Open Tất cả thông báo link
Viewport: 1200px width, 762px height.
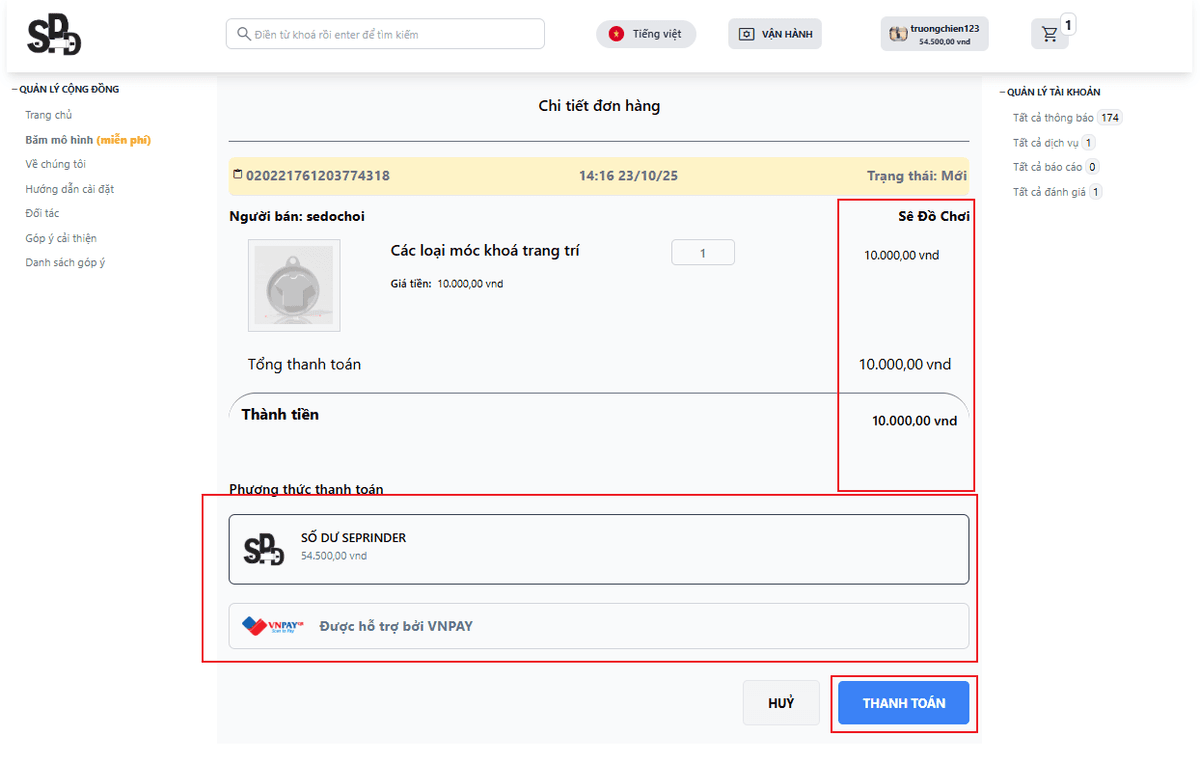tap(1053, 118)
